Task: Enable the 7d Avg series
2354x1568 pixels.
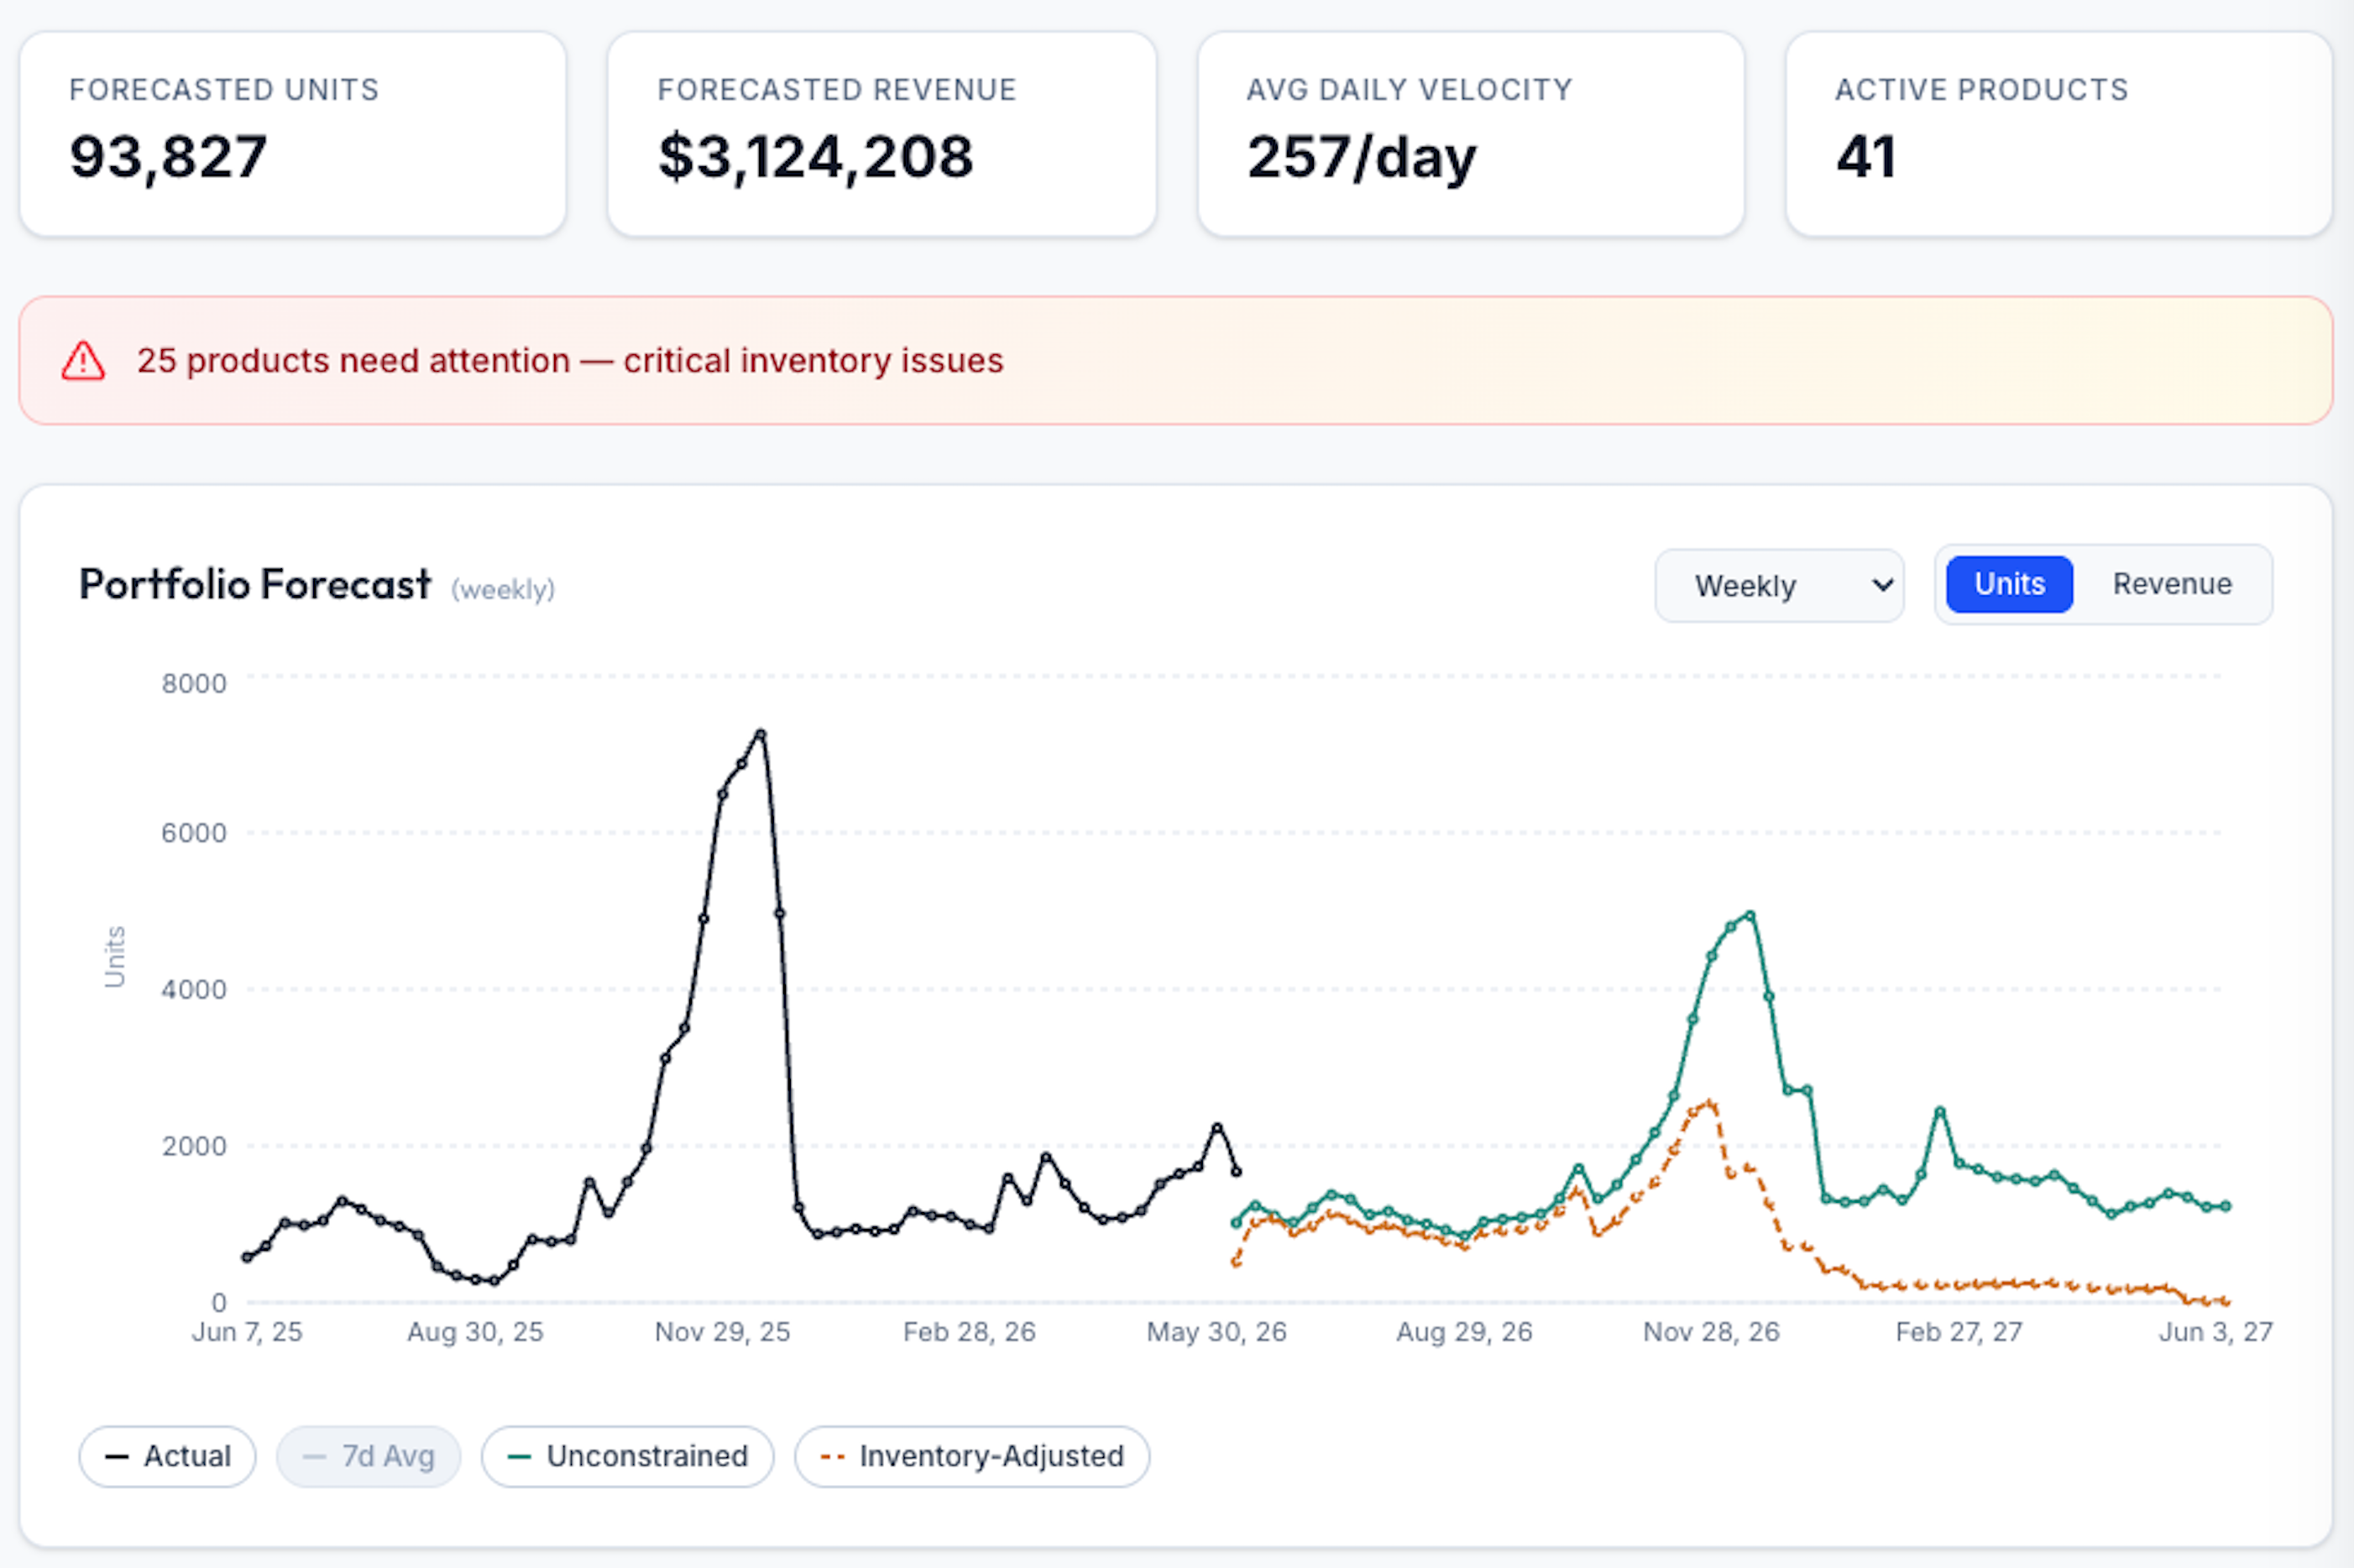Action: click(368, 1456)
